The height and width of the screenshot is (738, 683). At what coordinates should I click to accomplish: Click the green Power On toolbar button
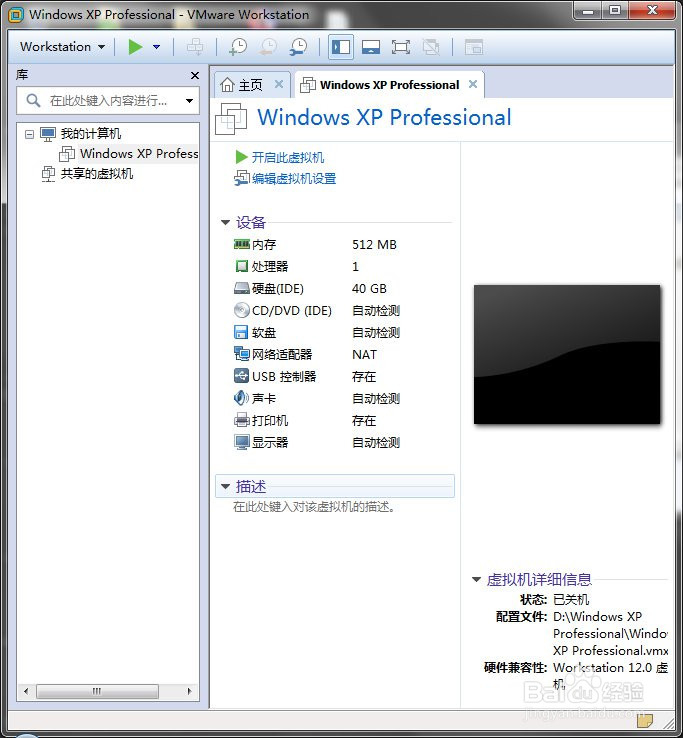[x=136, y=47]
